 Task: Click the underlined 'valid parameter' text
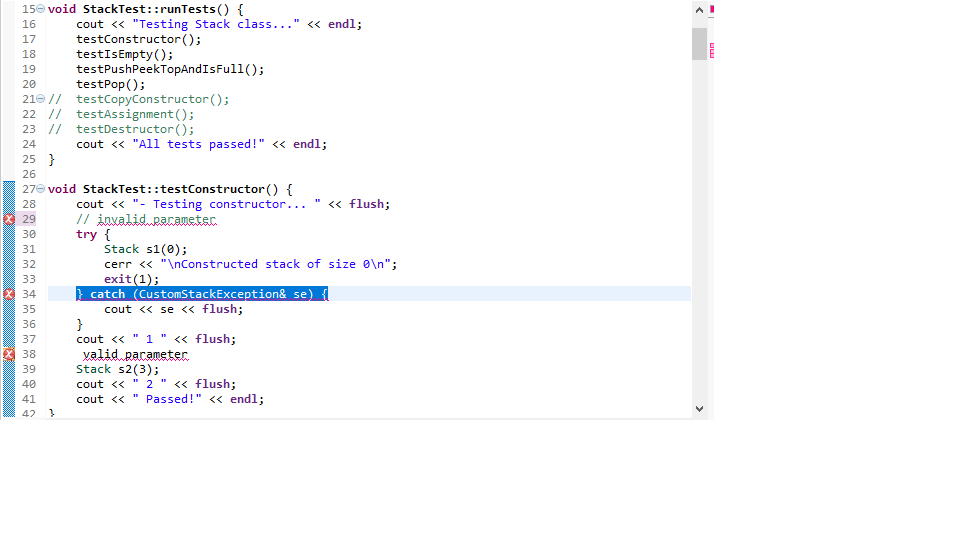[135, 354]
